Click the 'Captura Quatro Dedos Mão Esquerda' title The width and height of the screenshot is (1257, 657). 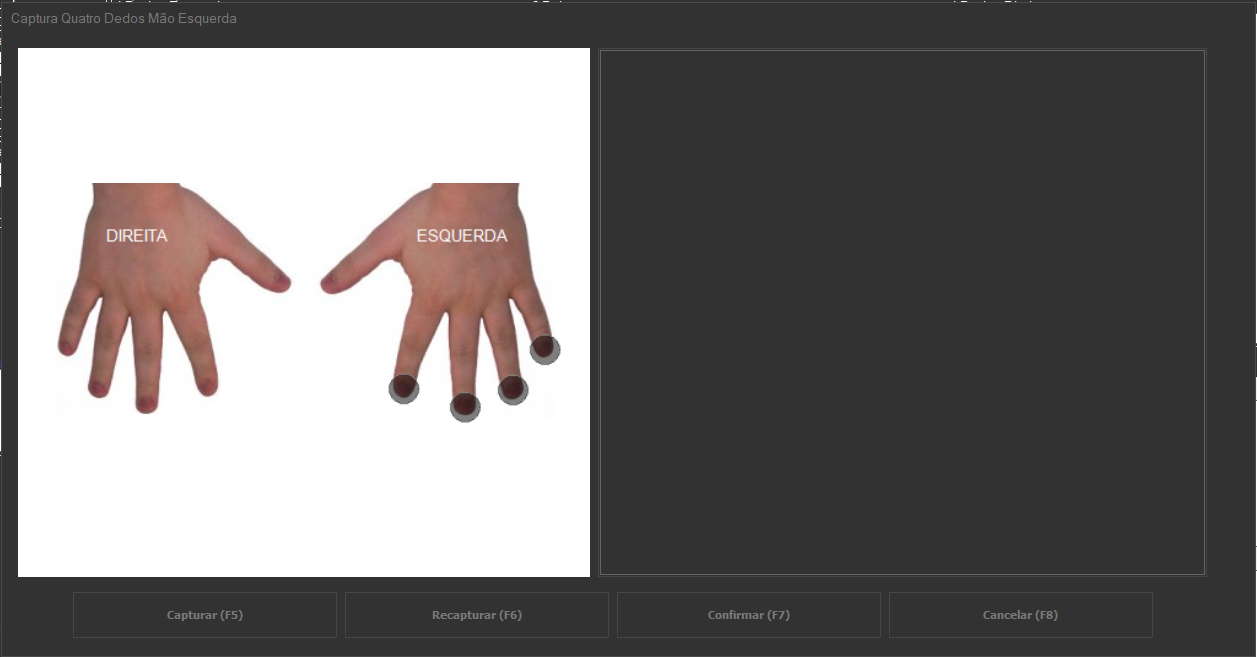124,19
